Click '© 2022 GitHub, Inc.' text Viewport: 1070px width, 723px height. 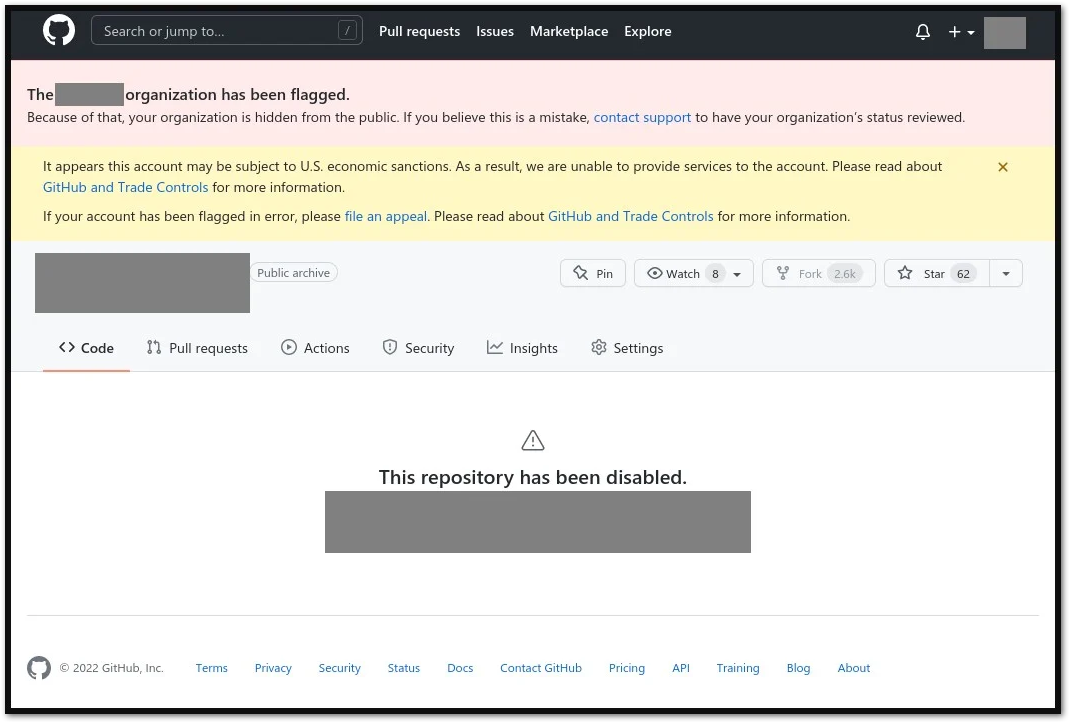[112, 668]
